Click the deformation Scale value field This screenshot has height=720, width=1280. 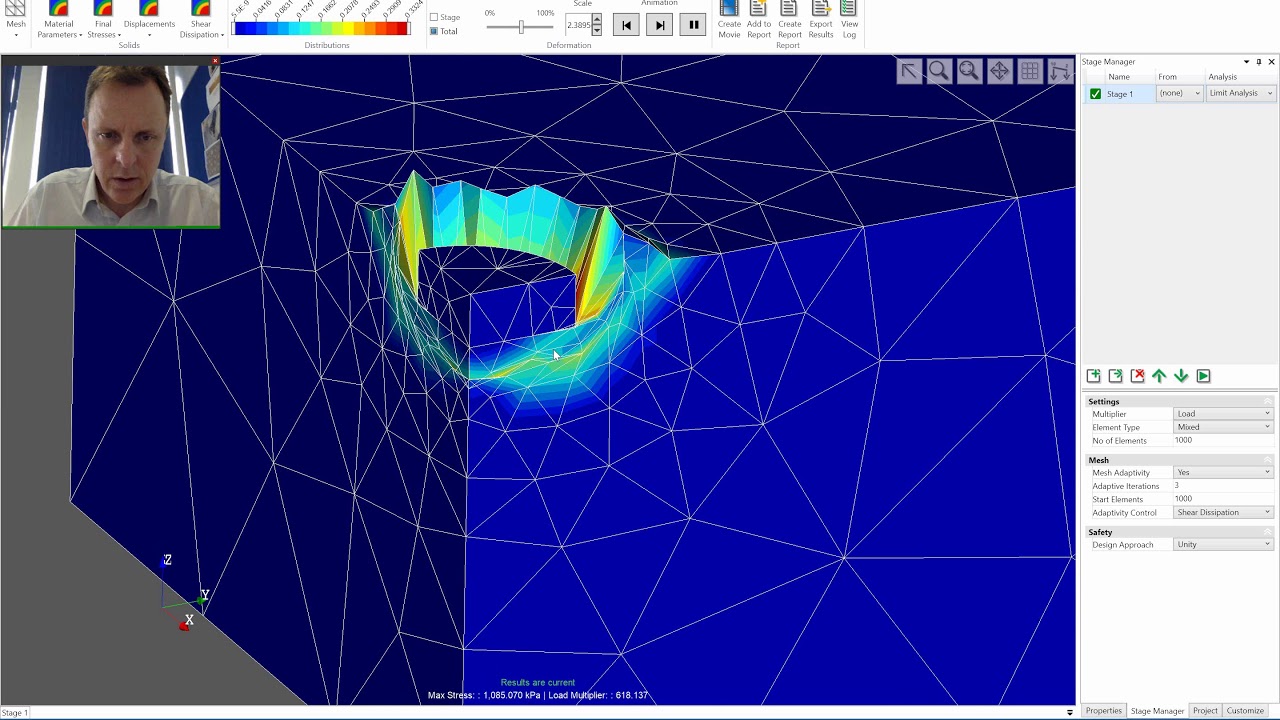coord(578,25)
